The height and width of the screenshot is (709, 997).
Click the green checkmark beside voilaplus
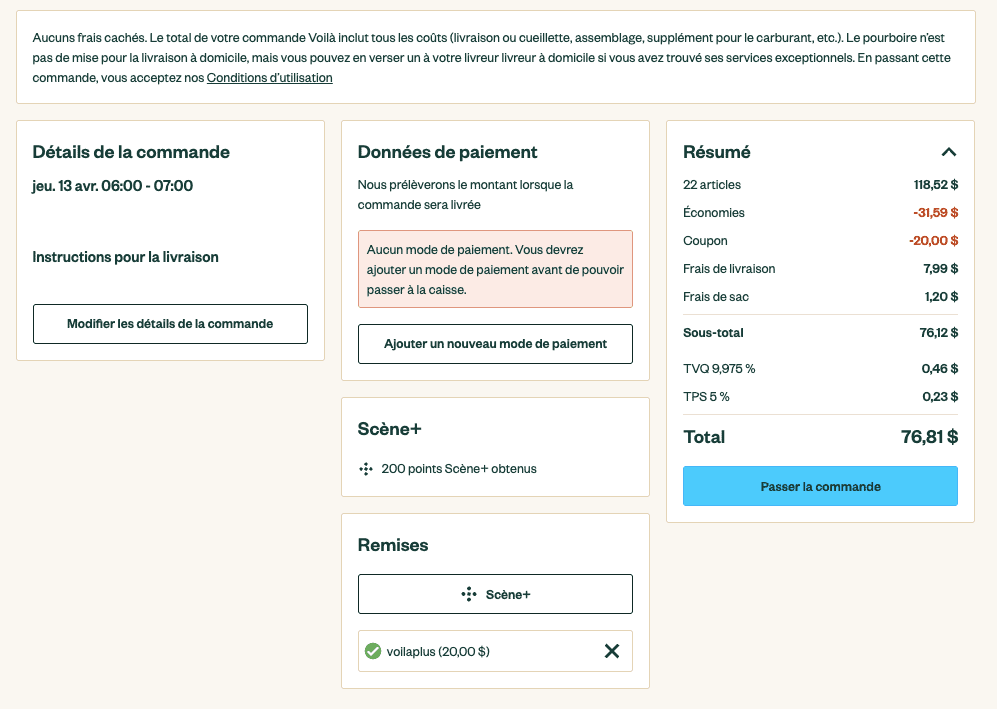pyautogui.click(x=373, y=651)
